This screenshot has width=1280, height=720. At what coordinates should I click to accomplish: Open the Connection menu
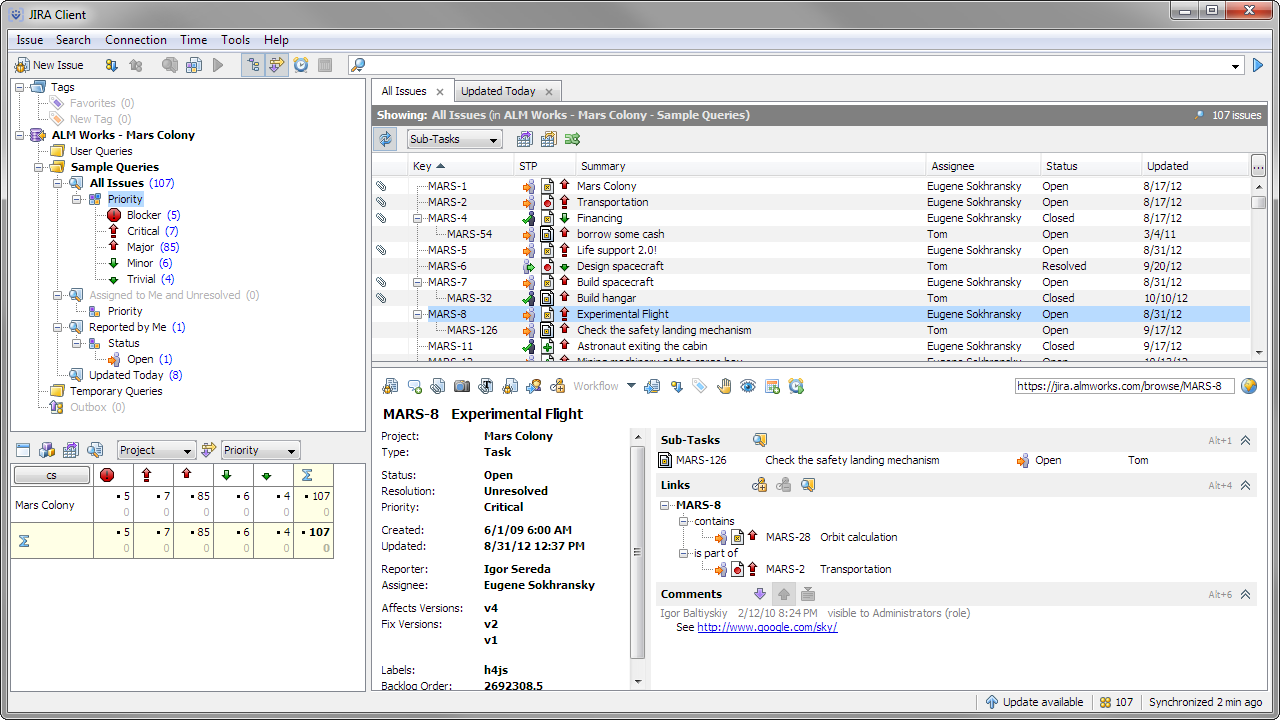pos(136,40)
